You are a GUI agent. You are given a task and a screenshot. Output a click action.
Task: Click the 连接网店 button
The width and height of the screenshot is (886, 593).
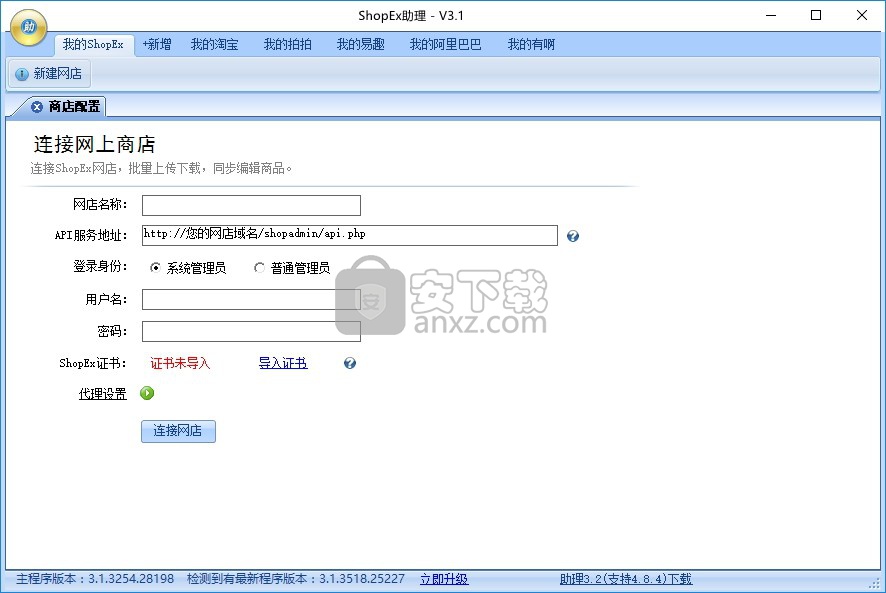178,431
